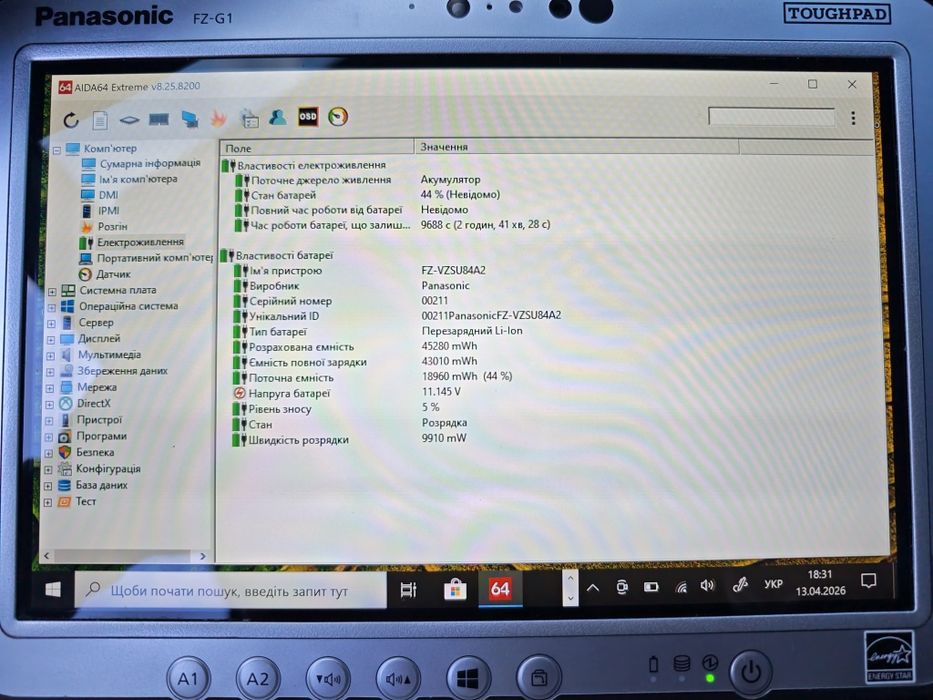933x700 pixels.
Task: Click the taskbar search box
Action: 230,590
